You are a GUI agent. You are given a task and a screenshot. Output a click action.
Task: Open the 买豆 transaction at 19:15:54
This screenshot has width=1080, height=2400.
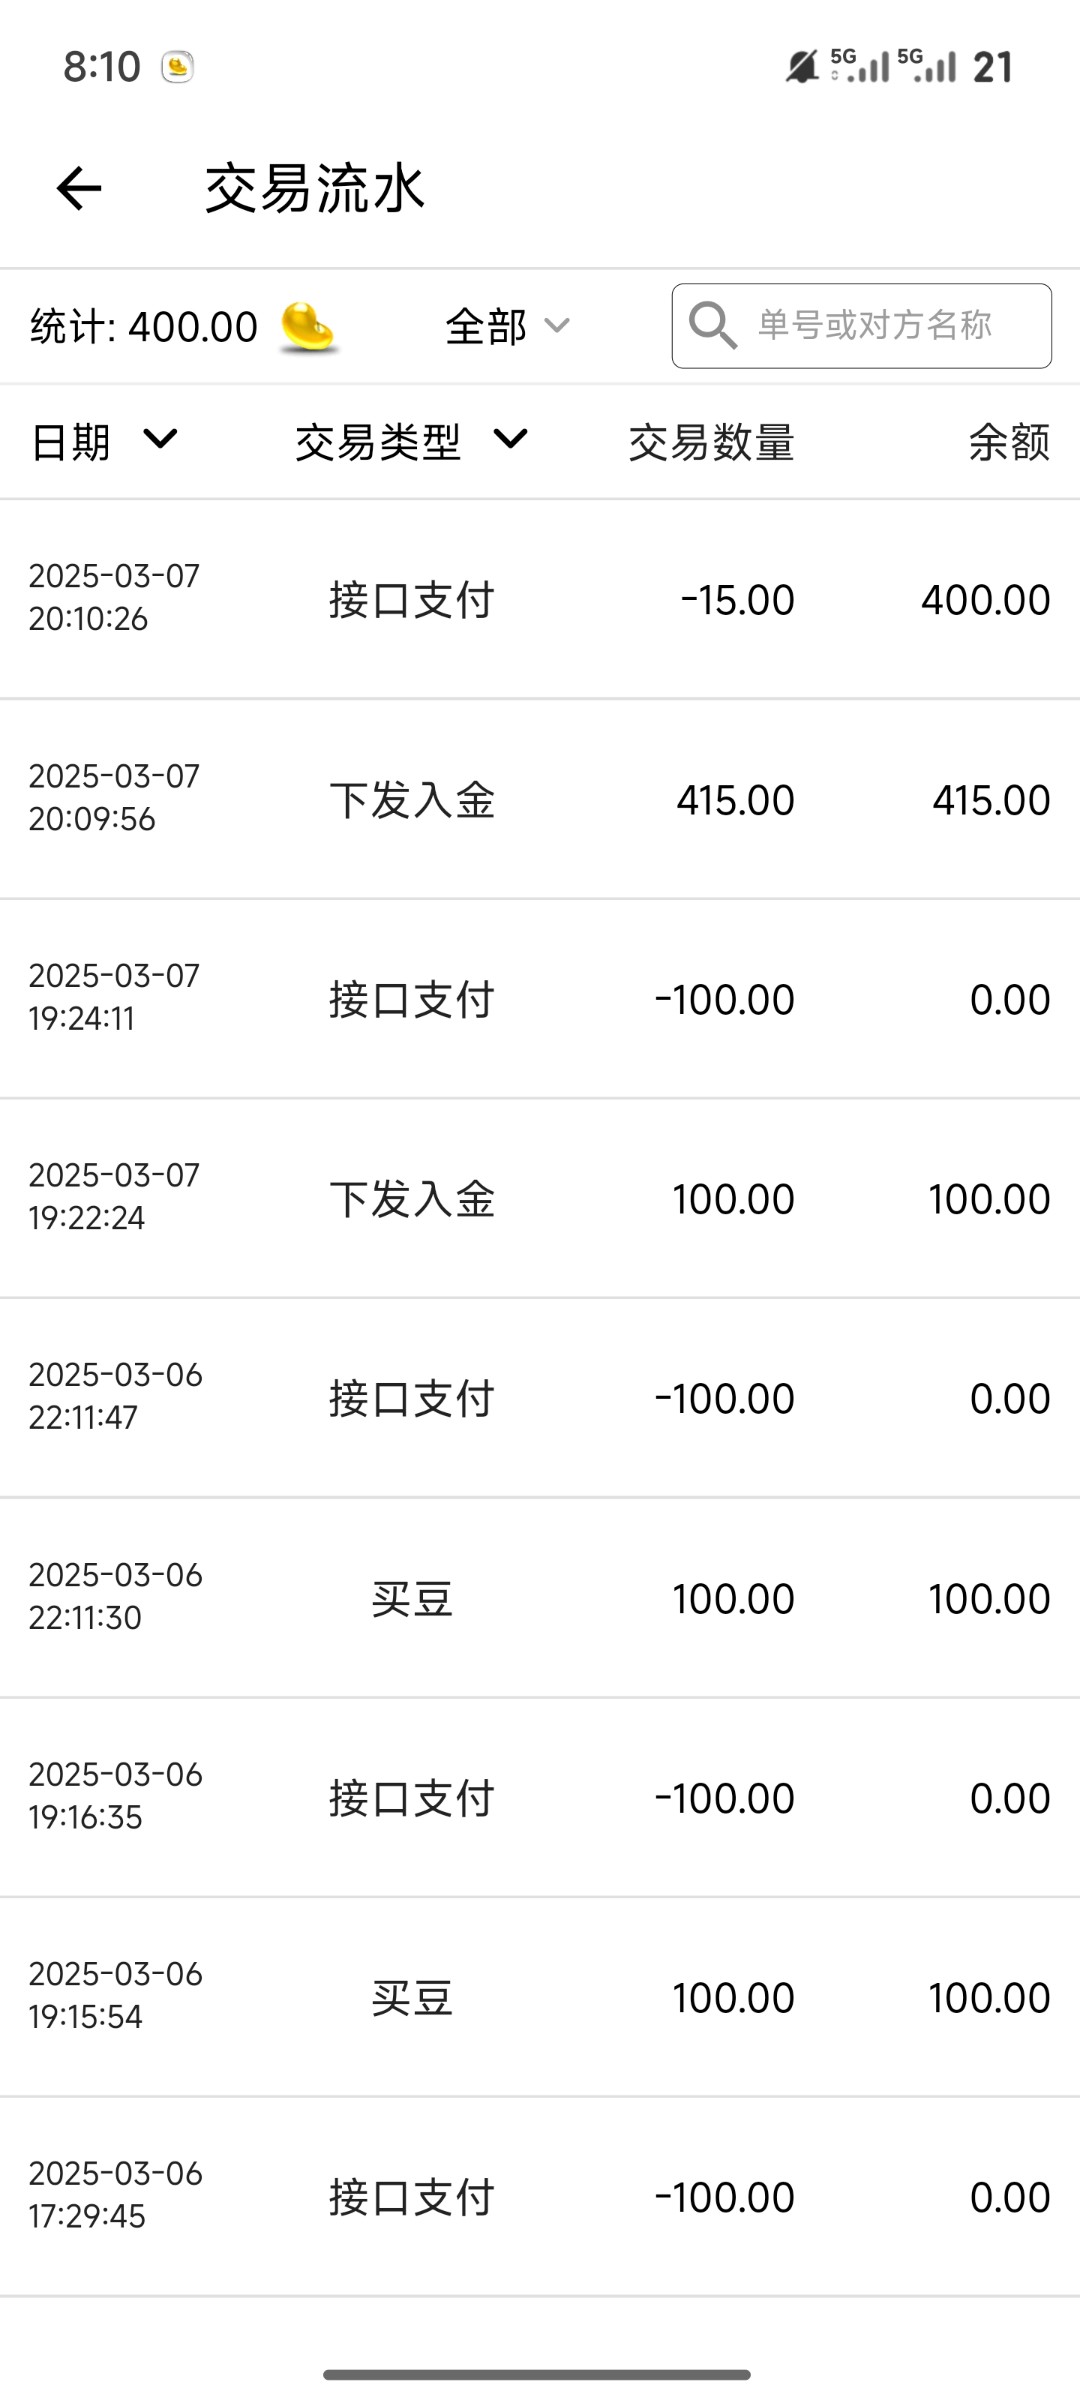(540, 1997)
